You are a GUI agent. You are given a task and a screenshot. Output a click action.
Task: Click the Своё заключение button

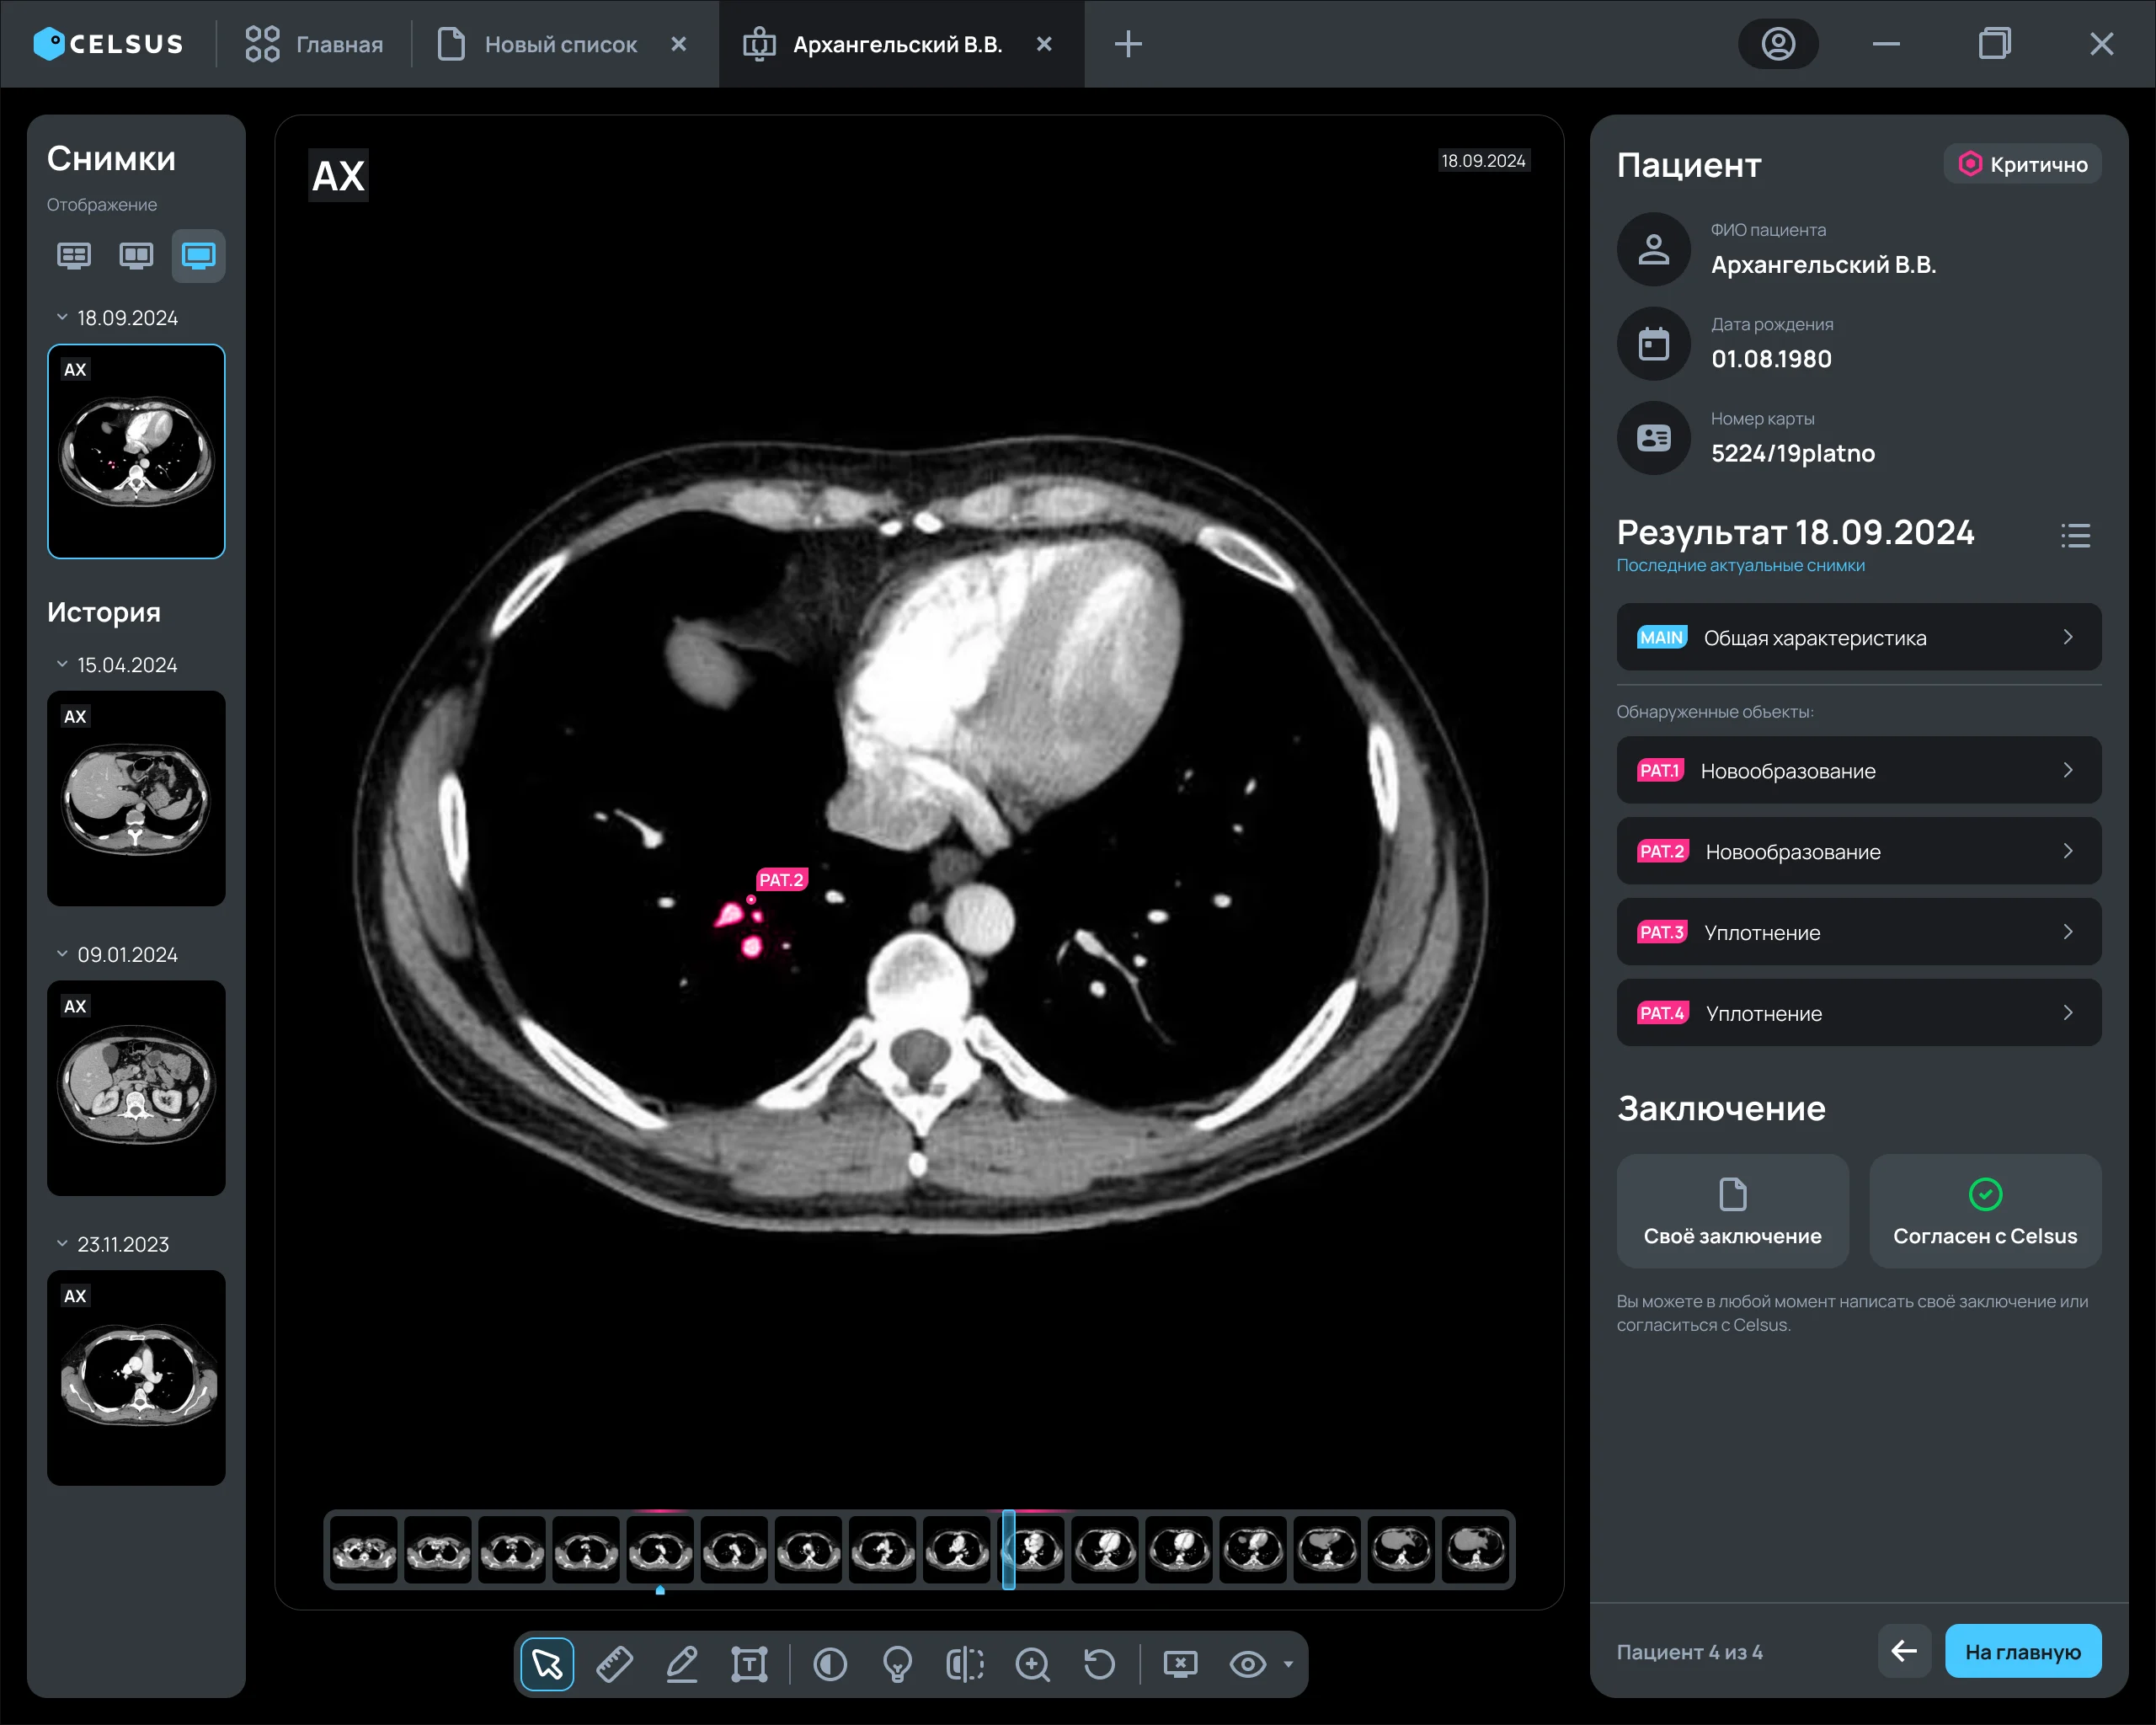coord(1733,1212)
